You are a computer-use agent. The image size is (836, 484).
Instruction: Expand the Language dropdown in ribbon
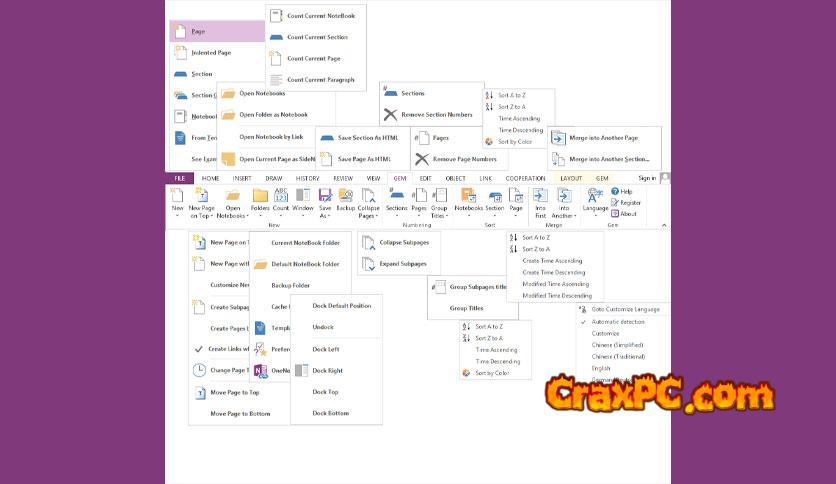pyautogui.click(x=595, y=215)
